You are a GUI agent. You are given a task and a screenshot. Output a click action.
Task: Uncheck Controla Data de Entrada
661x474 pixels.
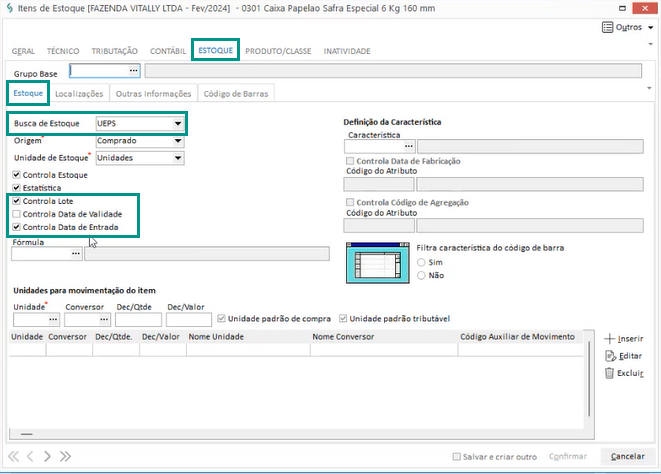click(16, 227)
